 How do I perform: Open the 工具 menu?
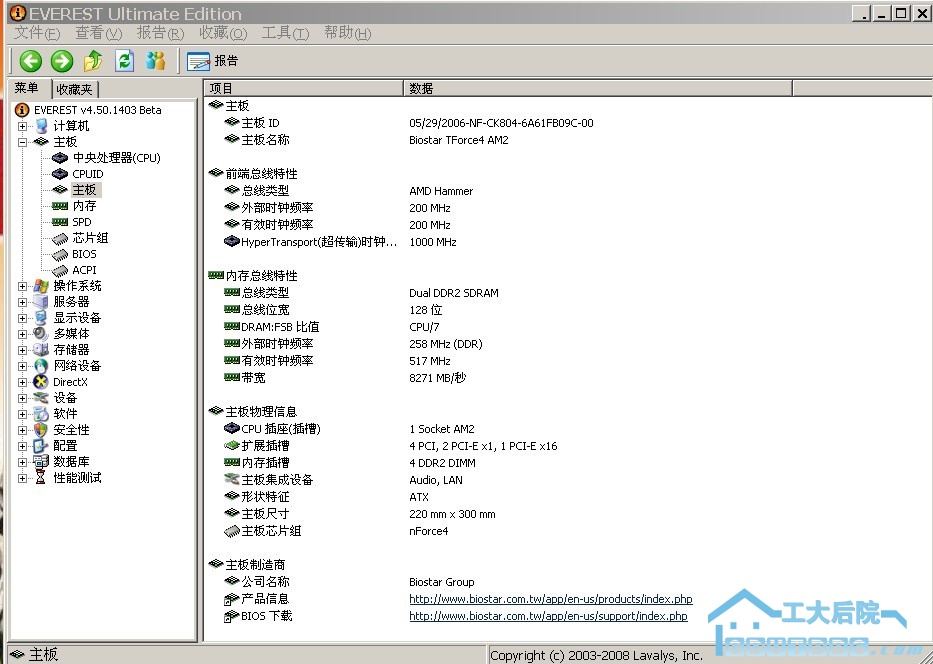[285, 33]
